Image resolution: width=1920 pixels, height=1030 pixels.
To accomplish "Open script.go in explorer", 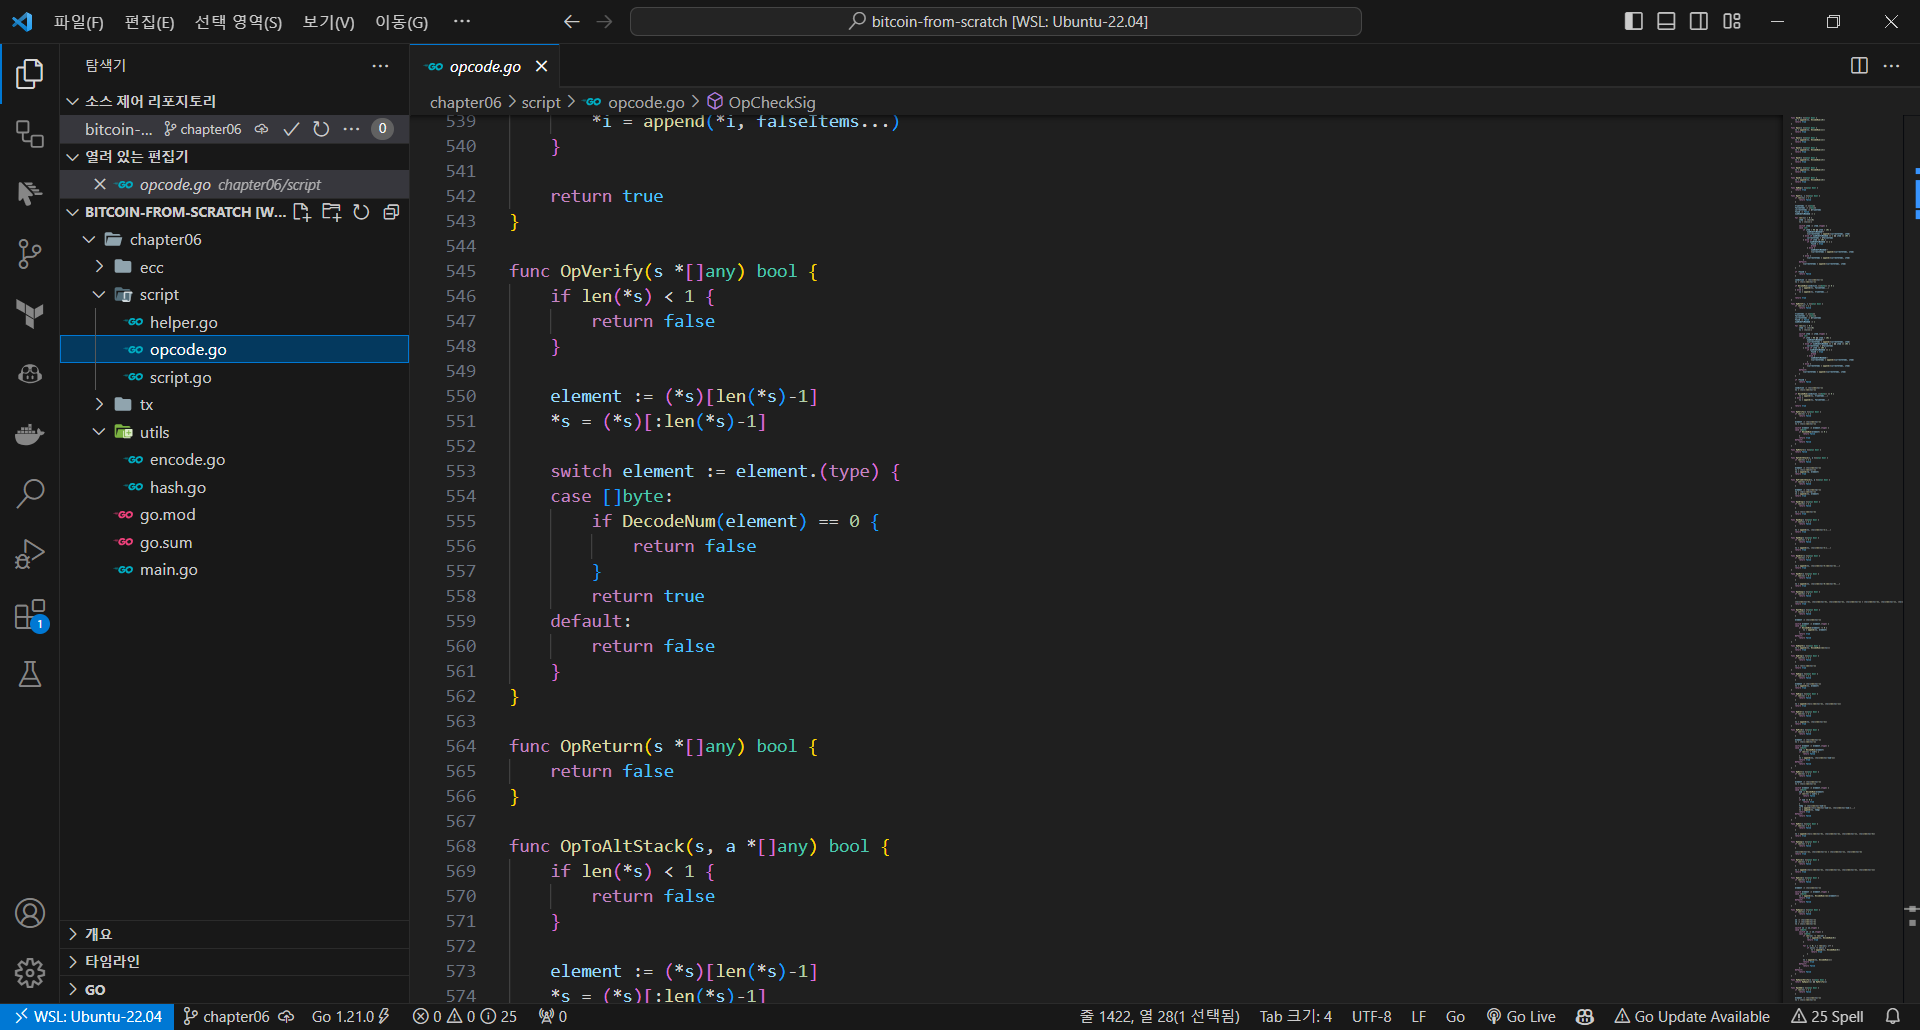I will click(x=234, y=377).
